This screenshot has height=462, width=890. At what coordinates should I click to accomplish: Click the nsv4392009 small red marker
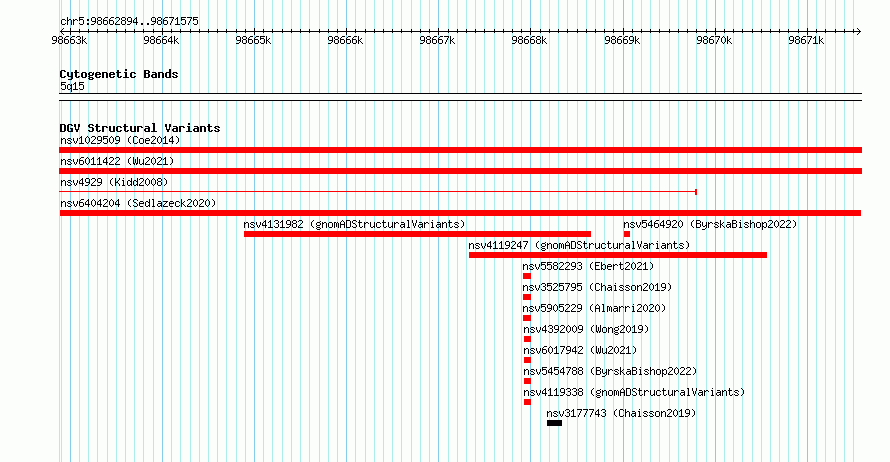click(527, 339)
